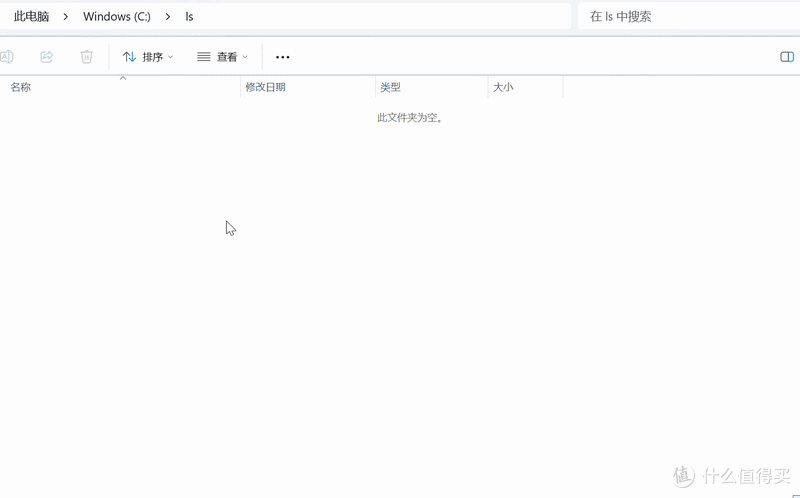Expand the chevron after 此电脑
Viewport: 800px width, 498px height.
point(66,16)
